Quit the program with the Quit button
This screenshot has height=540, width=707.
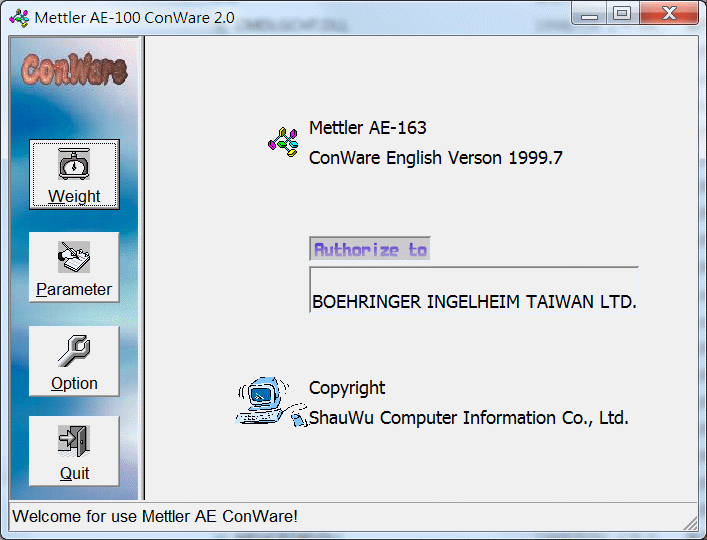[74, 451]
